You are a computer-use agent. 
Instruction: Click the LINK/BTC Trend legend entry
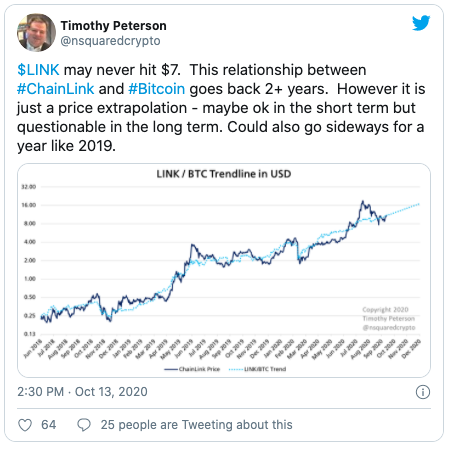pos(257,369)
